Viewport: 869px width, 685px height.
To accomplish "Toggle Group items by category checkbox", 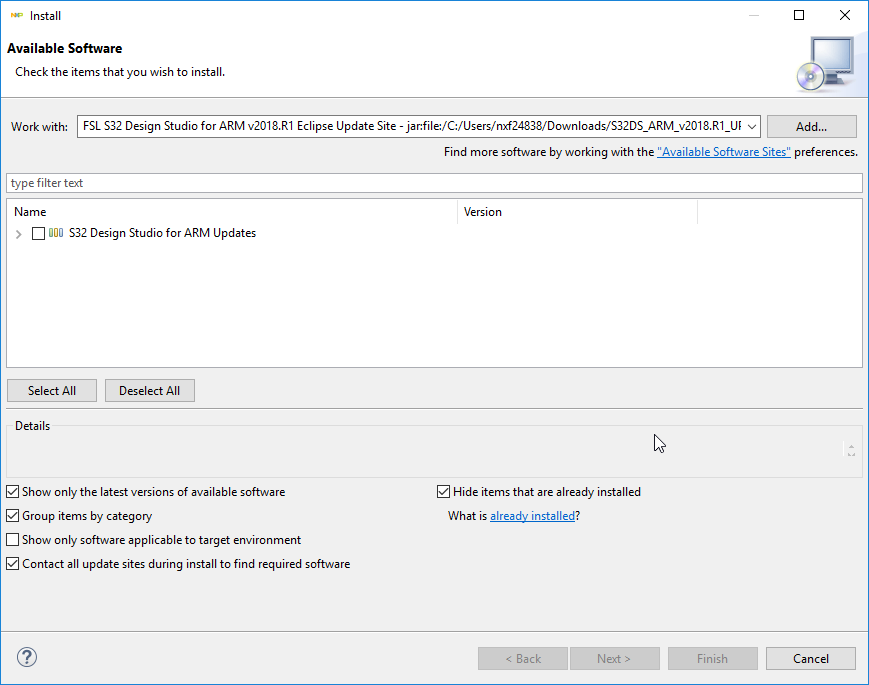I will click(12, 515).
